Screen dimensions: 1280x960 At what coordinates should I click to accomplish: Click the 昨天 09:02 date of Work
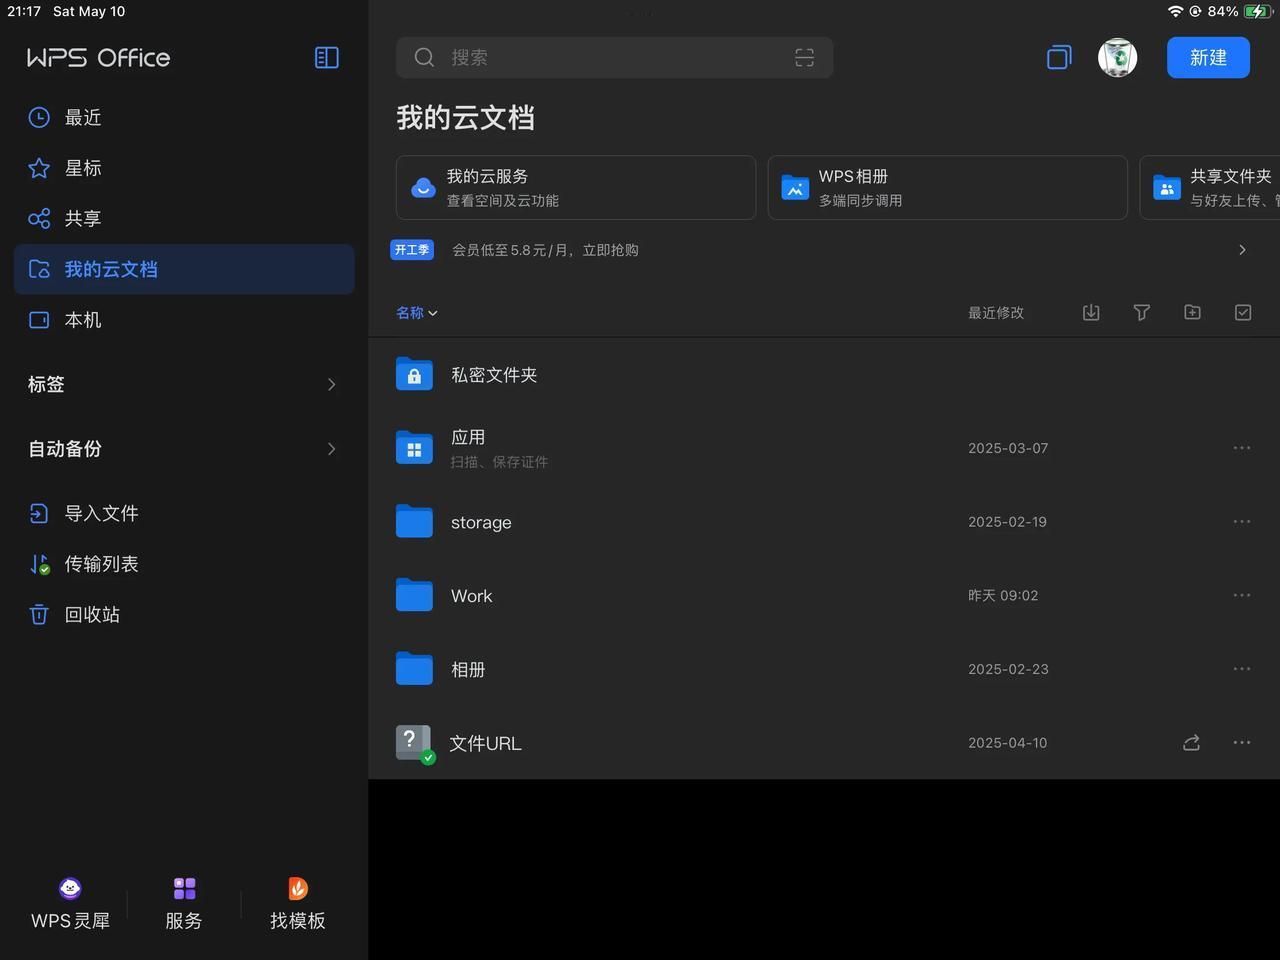[x=1003, y=596]
